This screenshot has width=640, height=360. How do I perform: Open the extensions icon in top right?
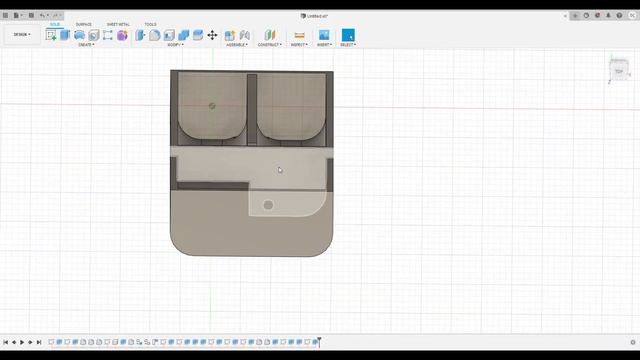[x=586, y=16]
